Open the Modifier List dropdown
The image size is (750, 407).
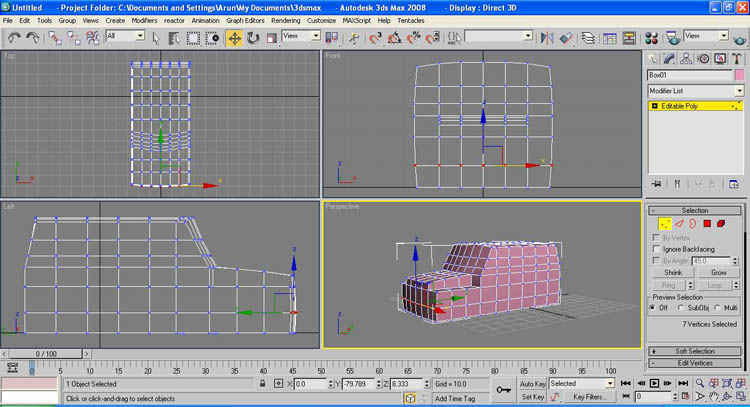coord(695,91)
